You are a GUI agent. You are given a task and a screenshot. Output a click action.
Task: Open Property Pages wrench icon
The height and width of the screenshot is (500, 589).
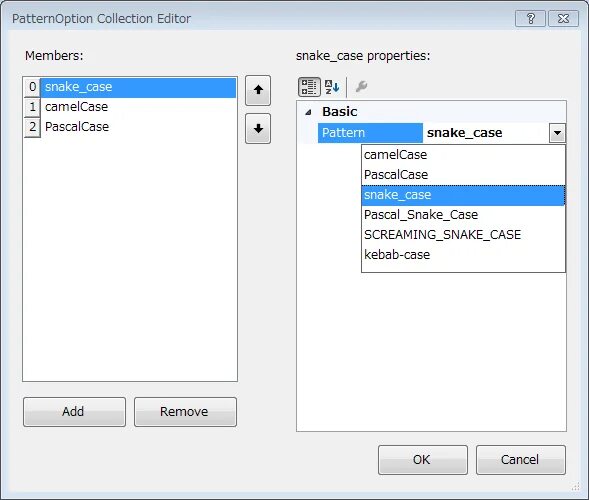pos(361,87)
